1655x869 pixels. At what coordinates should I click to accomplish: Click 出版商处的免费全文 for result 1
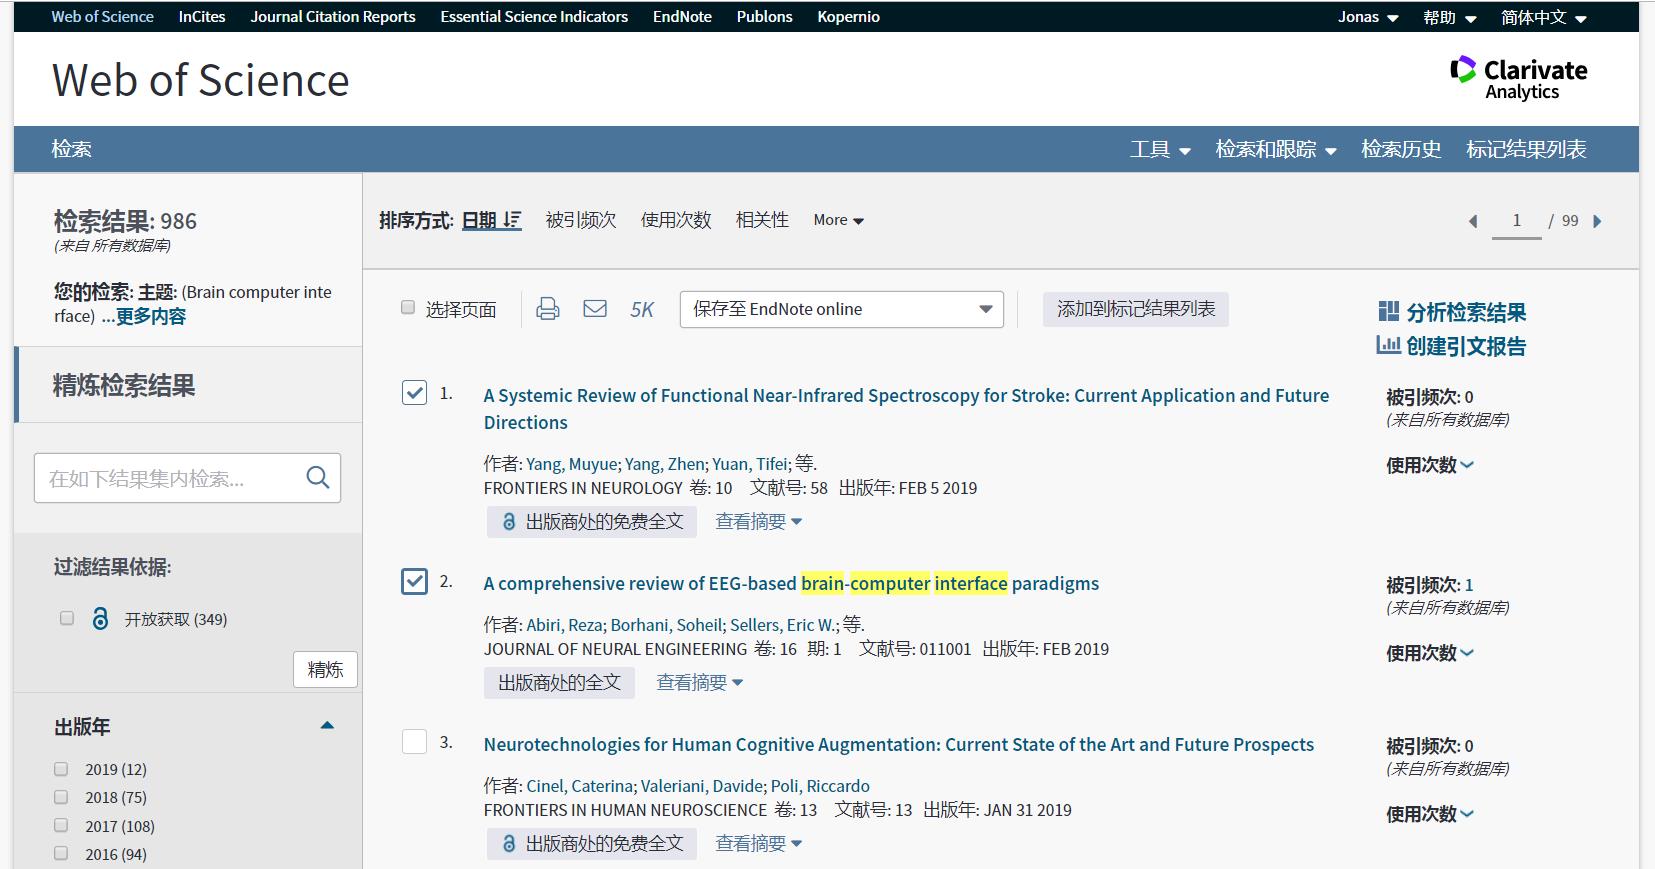pyautogui.click(x=592, y=521)
